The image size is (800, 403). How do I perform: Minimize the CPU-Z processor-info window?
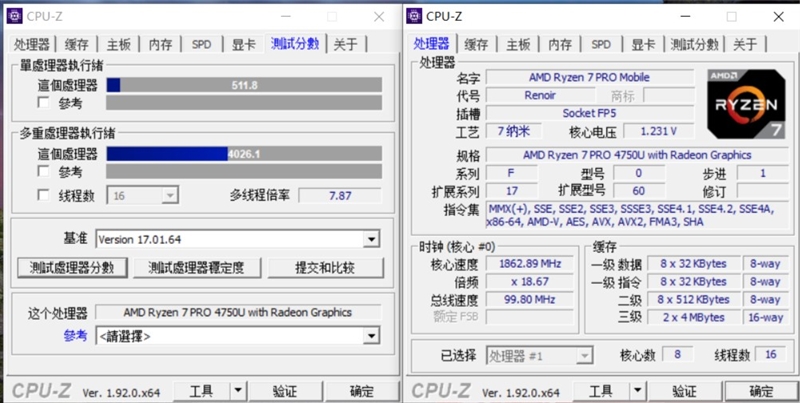point(690,17)
